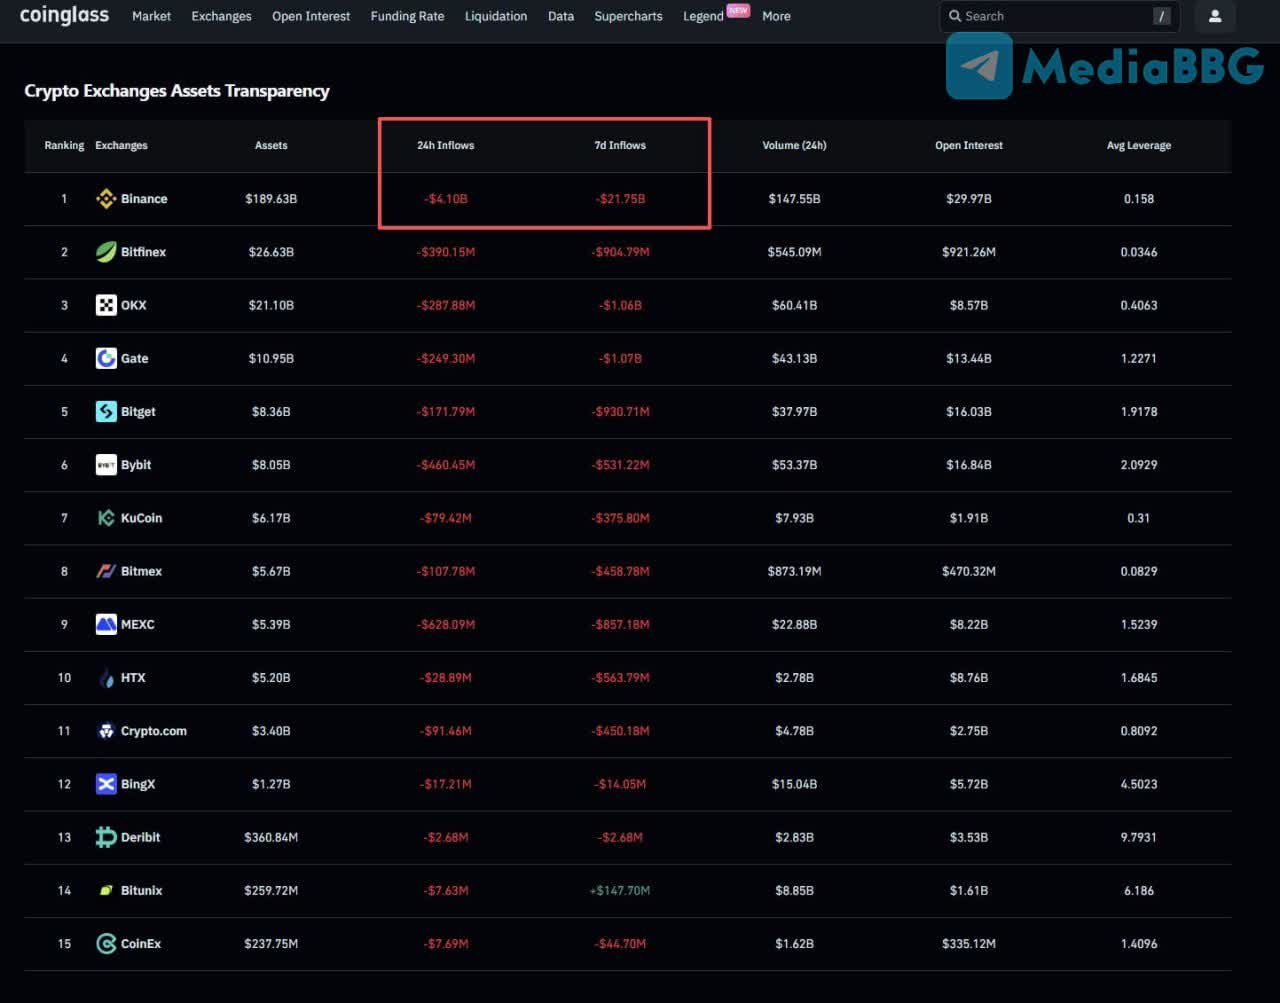The width and height of the screenshot is (1280, 1003).
Task: Click the Crypto.com exchange name link
Action: (153, 731)
